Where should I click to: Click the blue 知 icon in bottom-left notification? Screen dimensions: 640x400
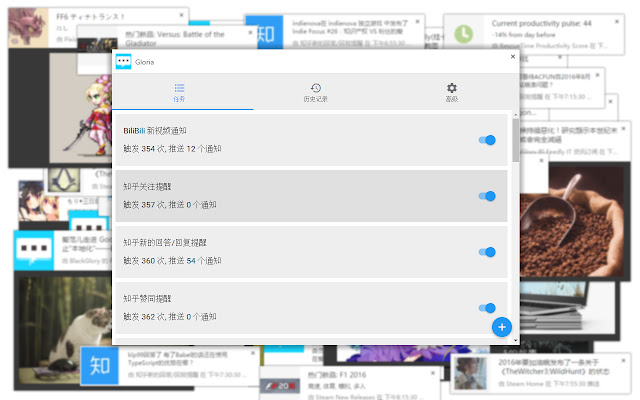[x=100, y=365]
